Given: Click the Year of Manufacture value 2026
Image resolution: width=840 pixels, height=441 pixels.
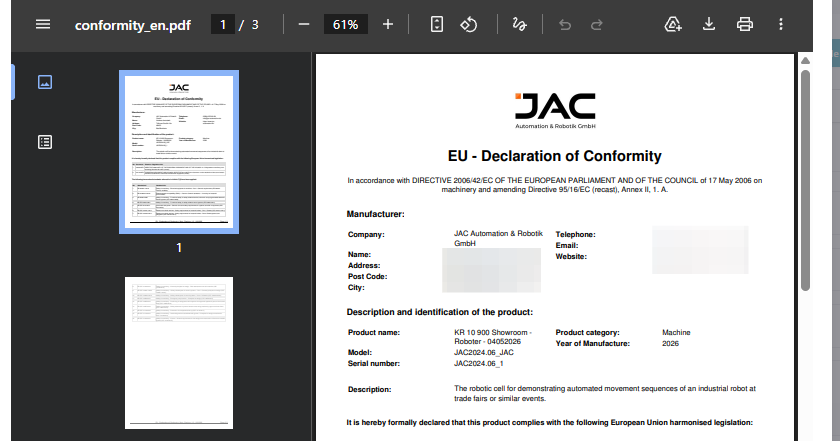Looking at the screenshot, I should click(x=670, y=343).
